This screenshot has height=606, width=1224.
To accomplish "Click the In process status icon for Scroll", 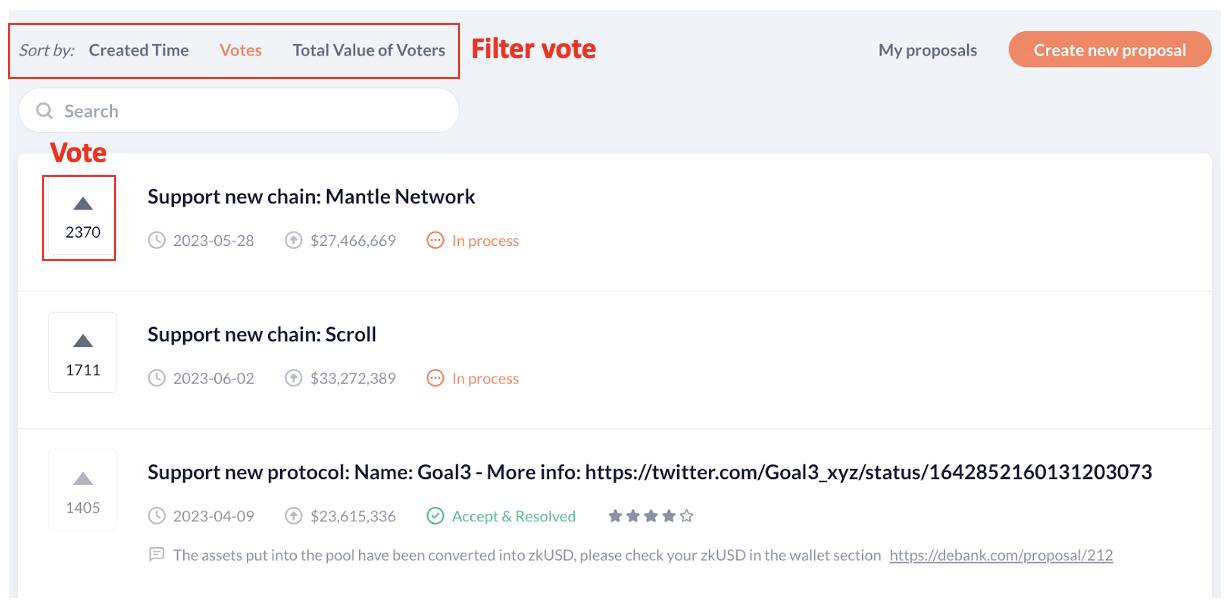I will 435,379.
